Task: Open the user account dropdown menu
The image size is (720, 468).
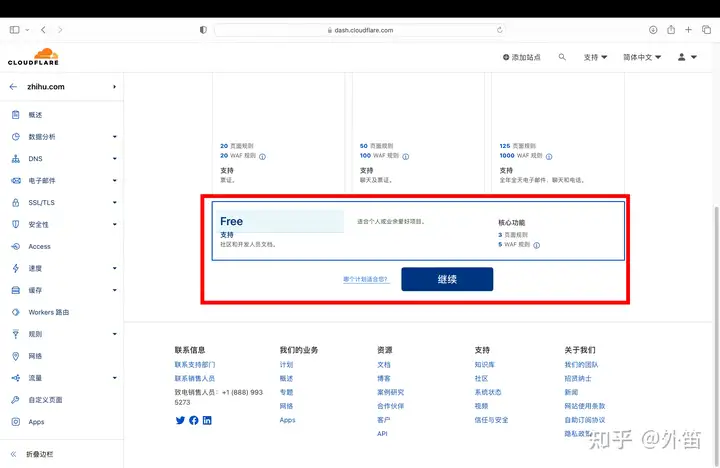Action: (687, 57)
